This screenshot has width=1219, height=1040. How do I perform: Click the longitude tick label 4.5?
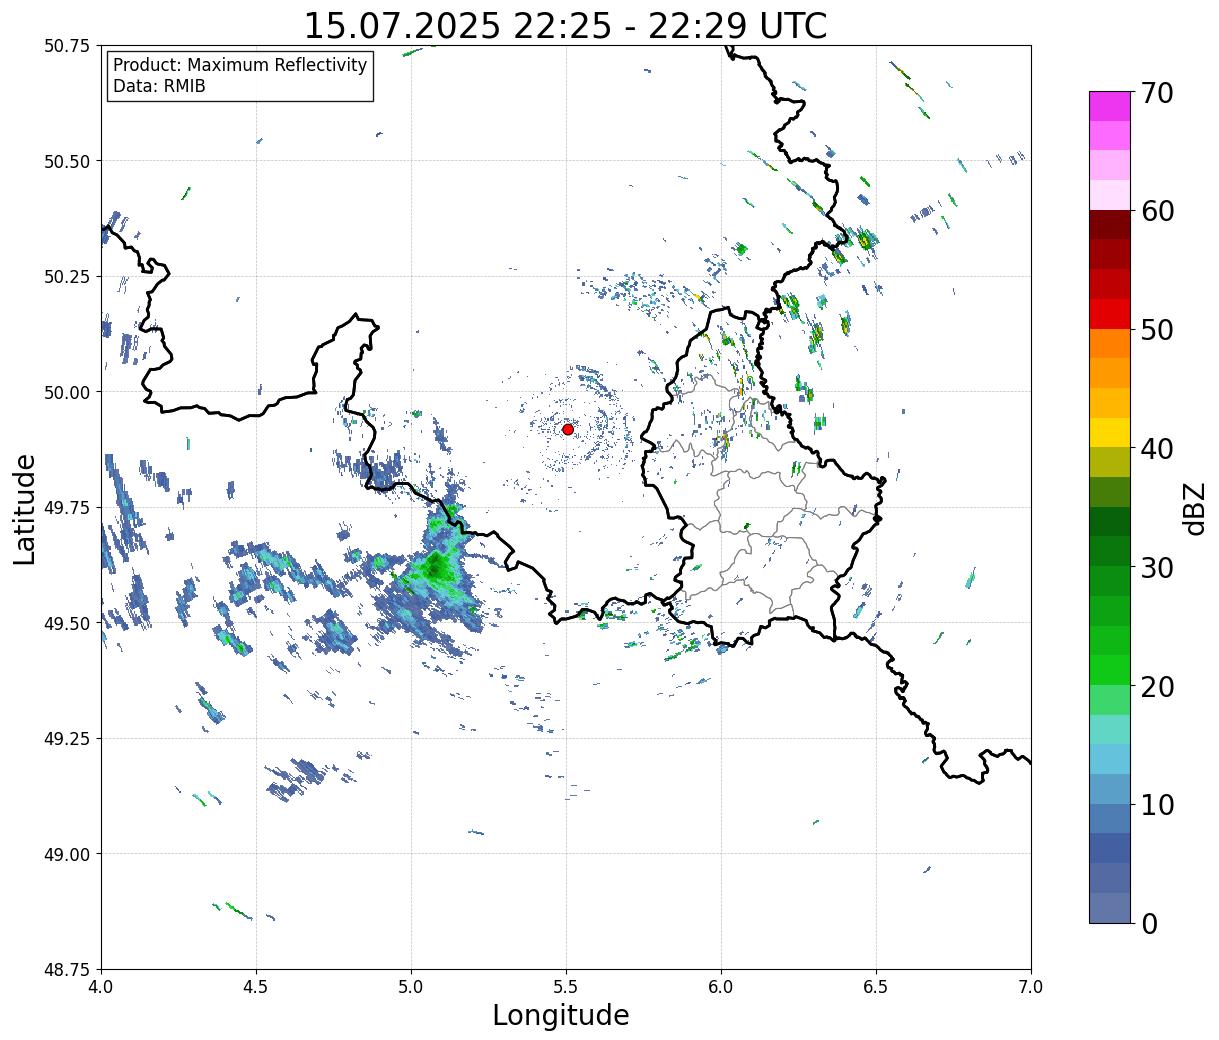pos(256,986)
